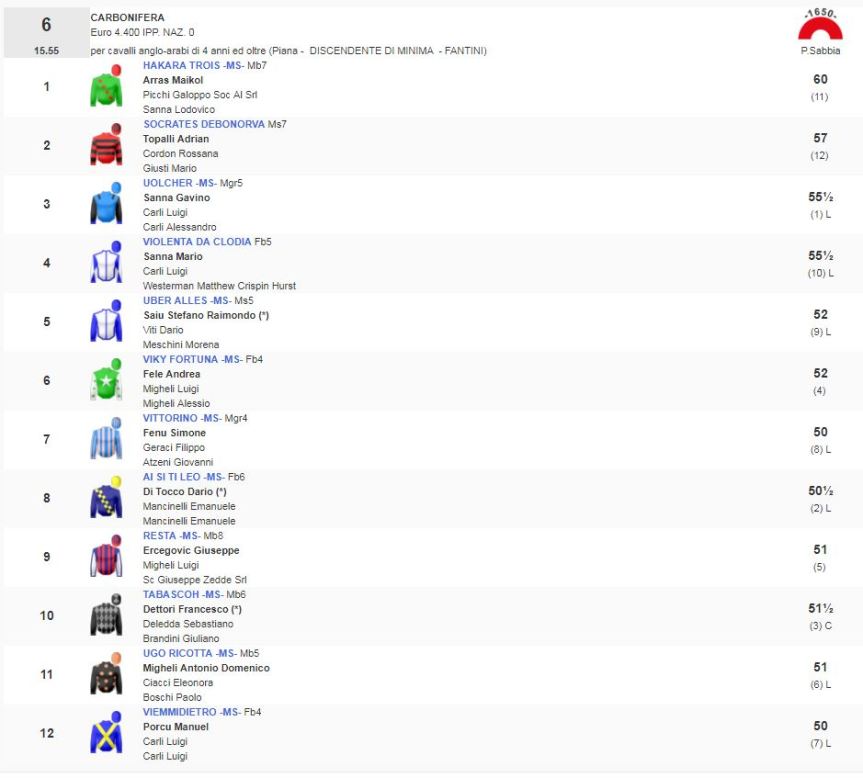Image resolution: width=863 pixels, height=778 pixels.
Task: Click the green jockey silk for Hakara Trois
Action: click(106, 88)
